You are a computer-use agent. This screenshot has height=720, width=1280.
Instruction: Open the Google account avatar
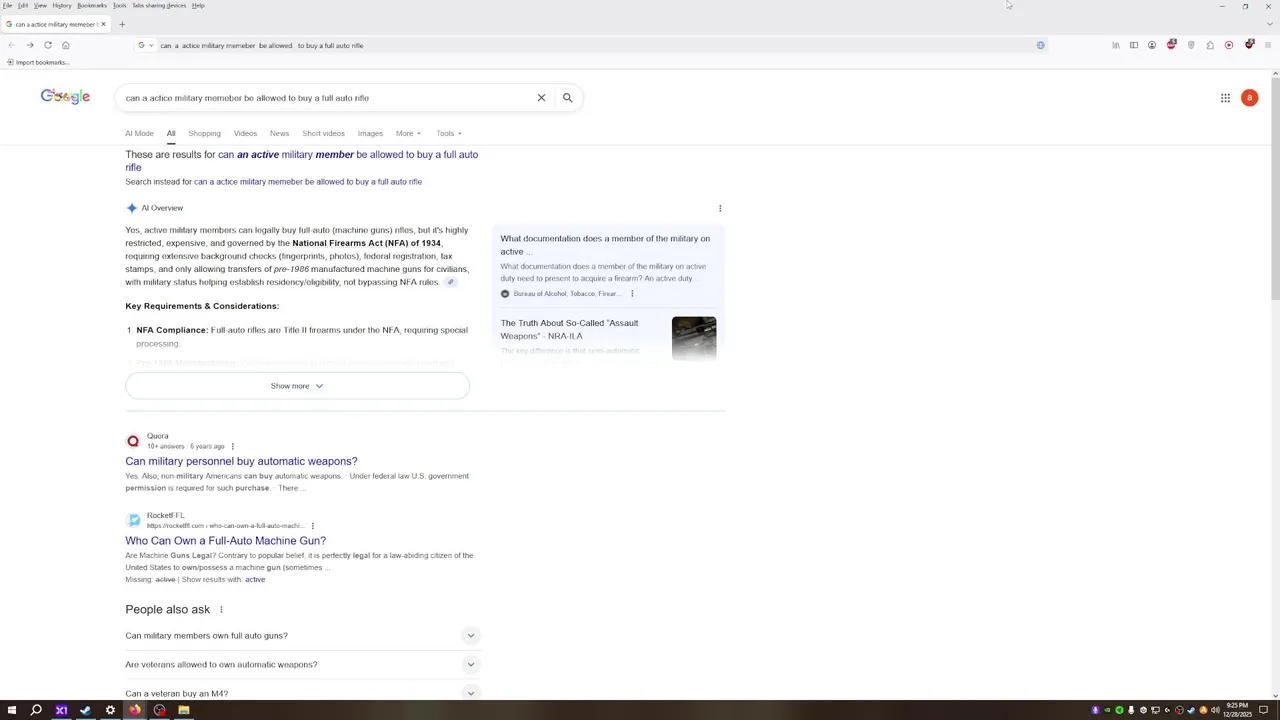1249,98
